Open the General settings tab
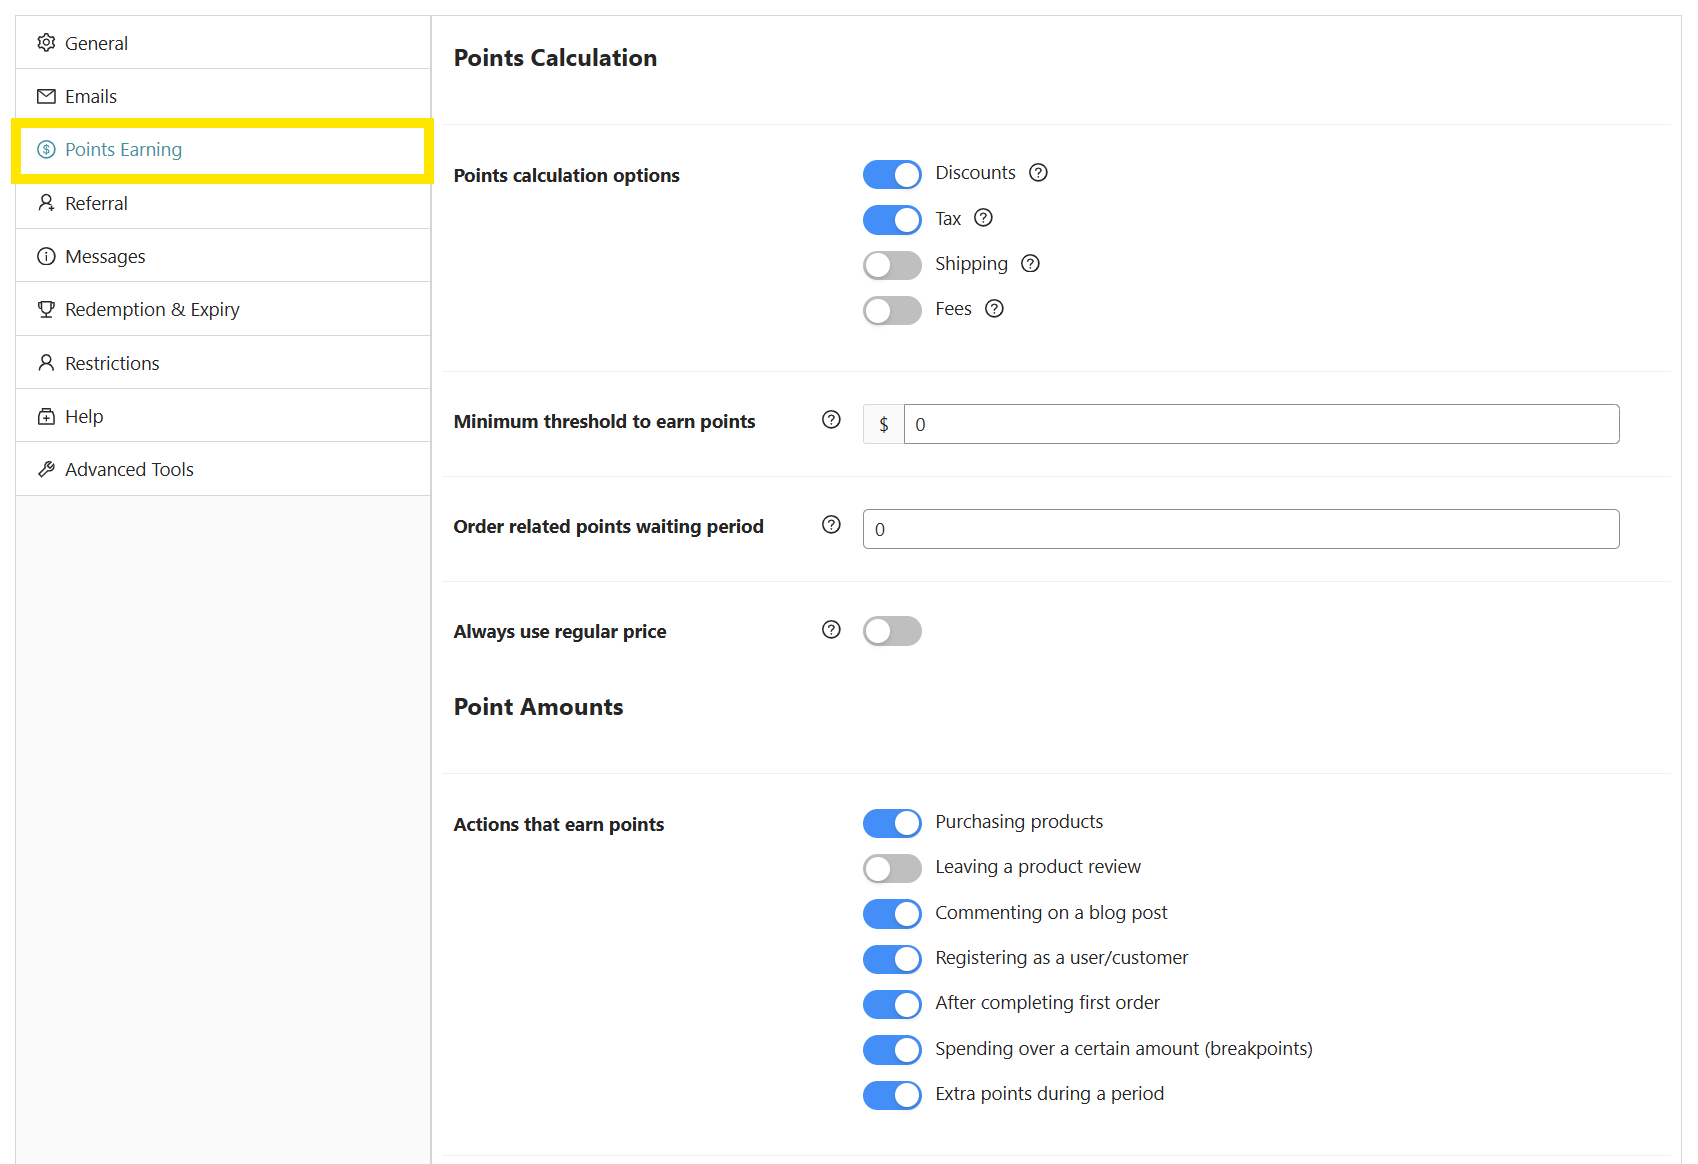Image resolution: width=1698 pixels, height=1164 pixels. (223, 43)
